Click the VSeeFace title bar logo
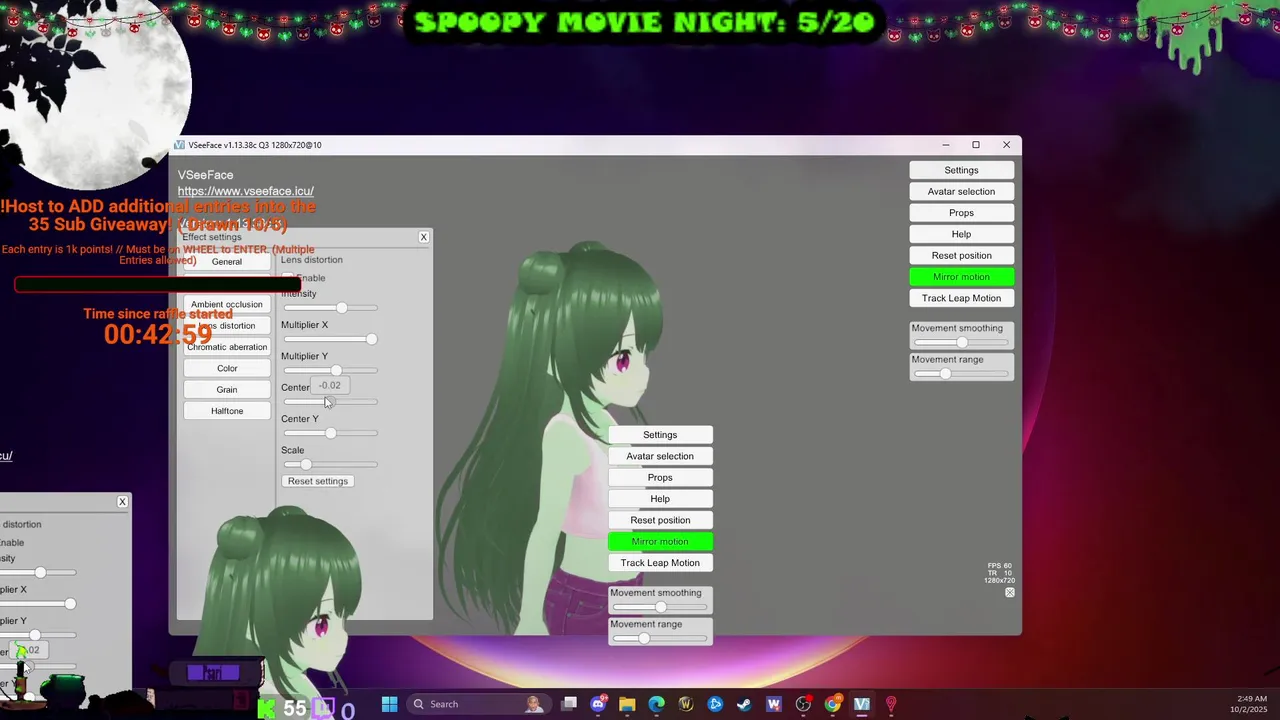 [180, 145]
